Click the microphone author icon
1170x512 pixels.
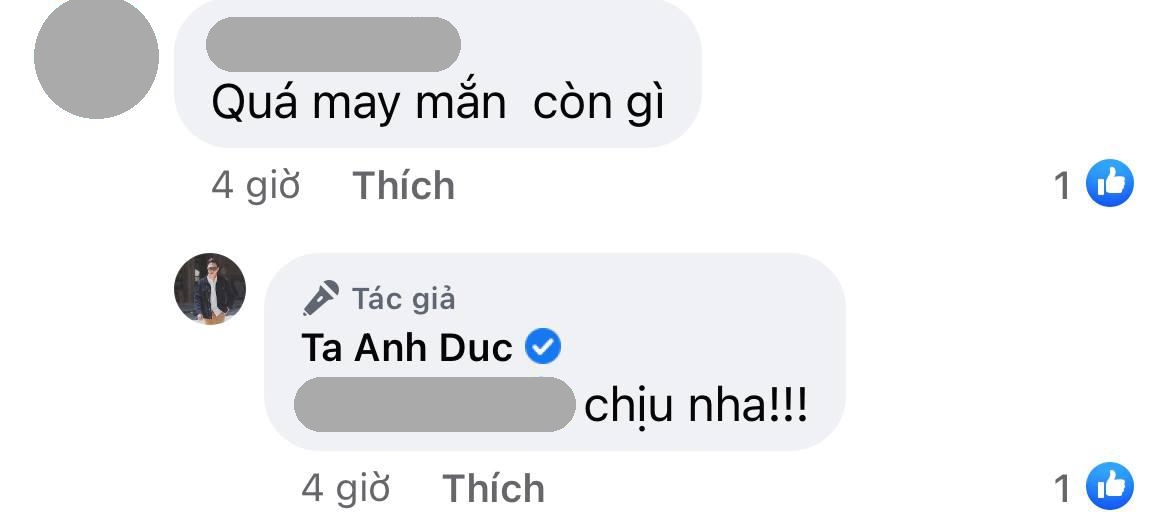[x=321, y=299]
